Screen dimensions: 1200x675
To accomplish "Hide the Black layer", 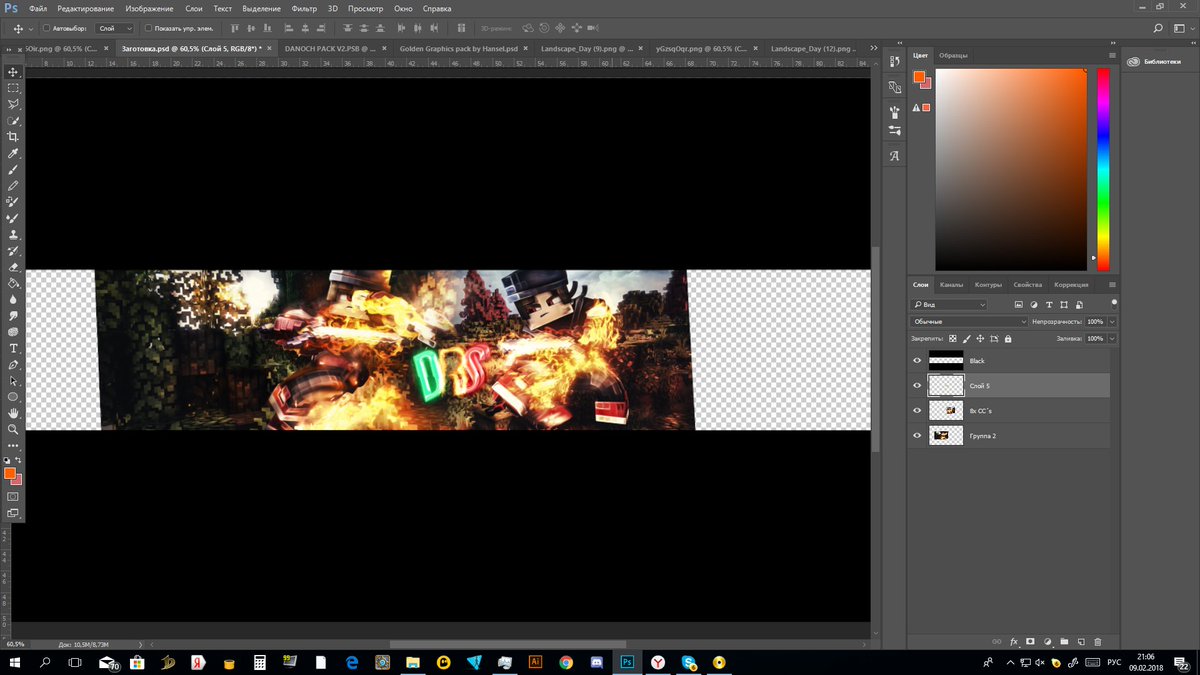I will click(917, 360).
